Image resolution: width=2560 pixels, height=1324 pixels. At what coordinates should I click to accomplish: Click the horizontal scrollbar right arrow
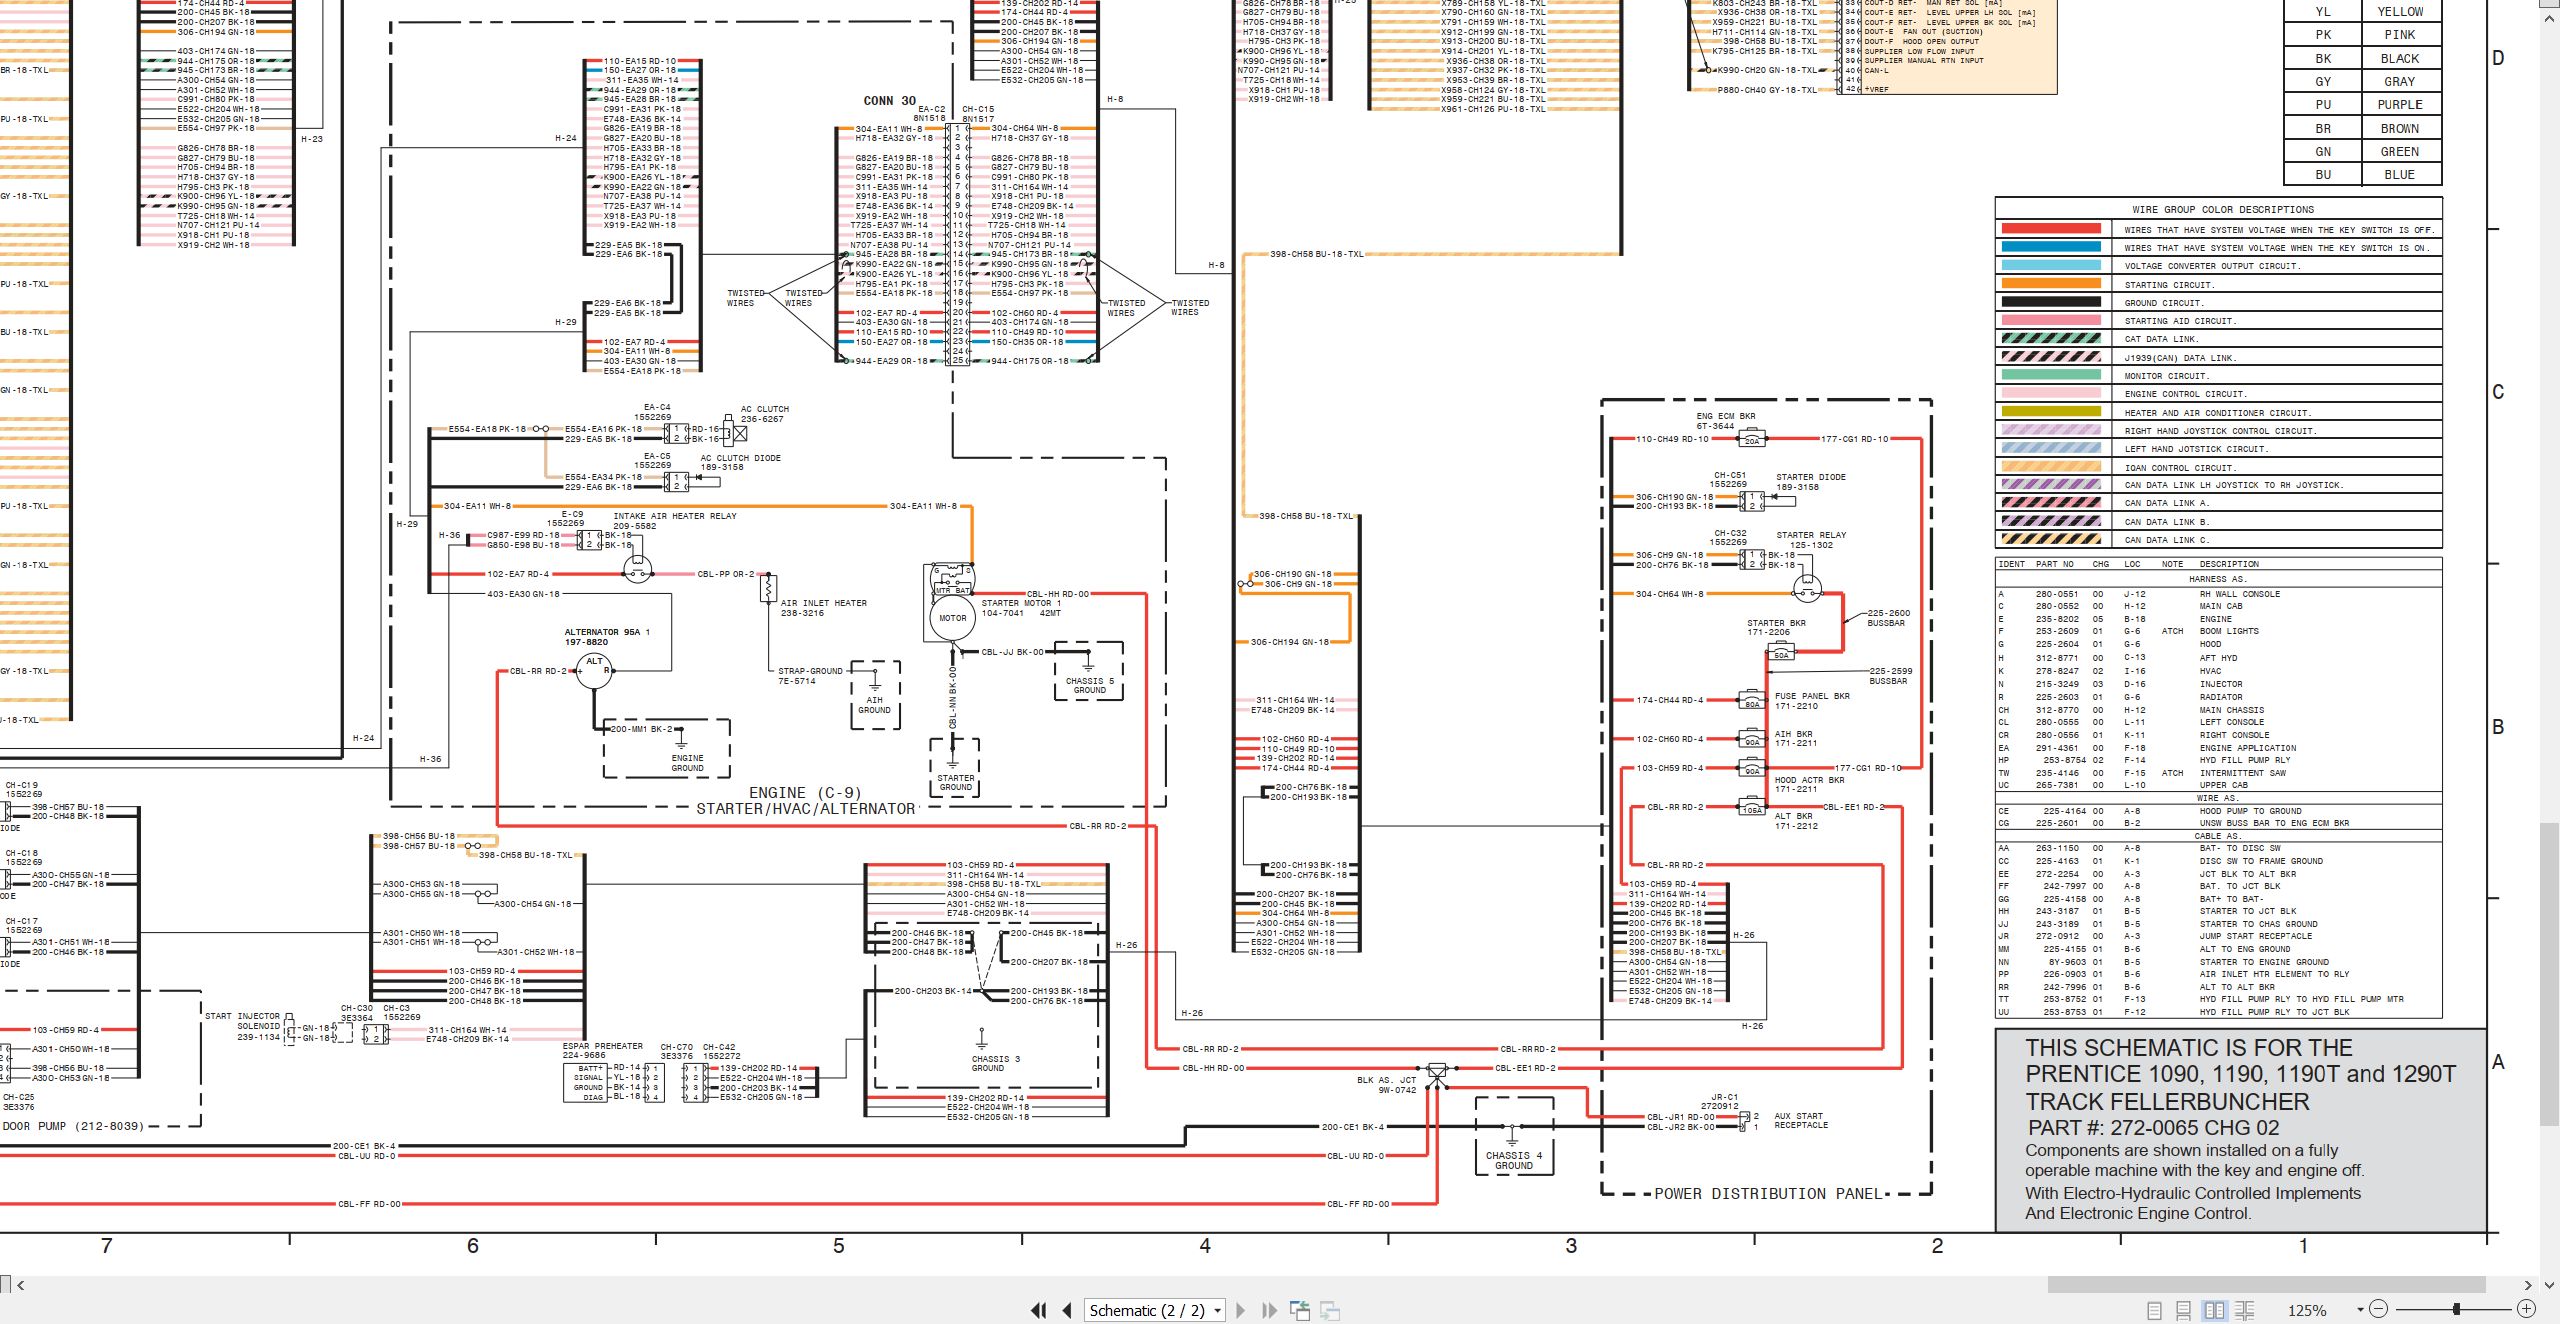tap(2527, 1285)
